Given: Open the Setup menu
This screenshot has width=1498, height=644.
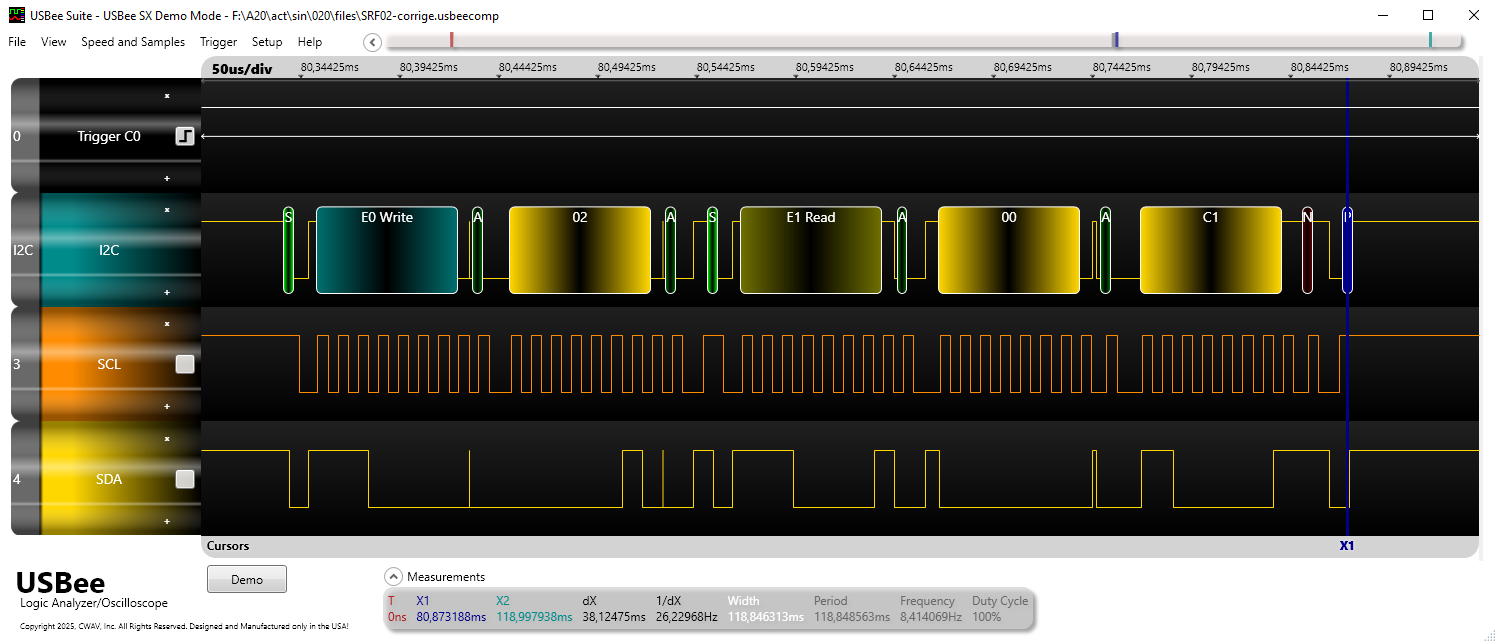Looking at the screenshot, I should [267, 42].
